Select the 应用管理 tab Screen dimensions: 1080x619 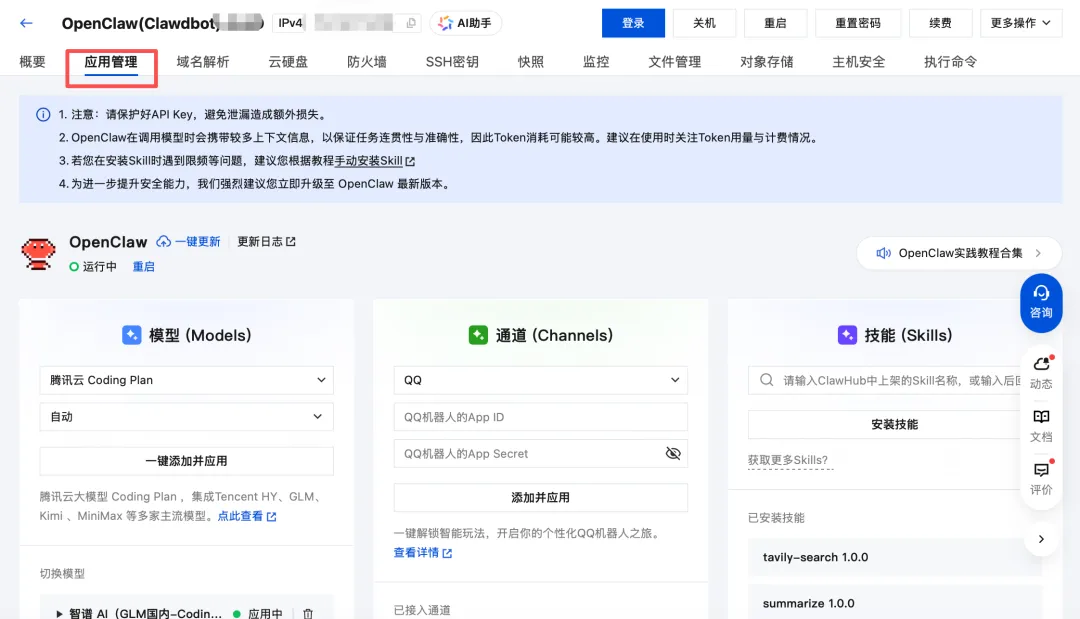coord(111,62)
